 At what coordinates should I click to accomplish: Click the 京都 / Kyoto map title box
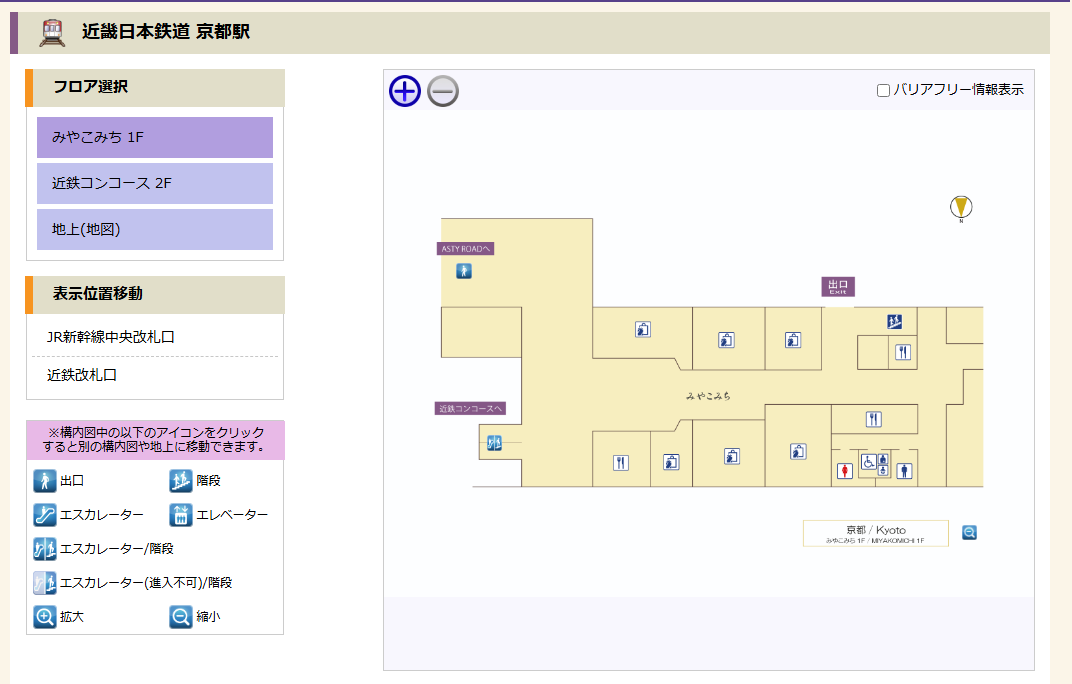[876, 534]
